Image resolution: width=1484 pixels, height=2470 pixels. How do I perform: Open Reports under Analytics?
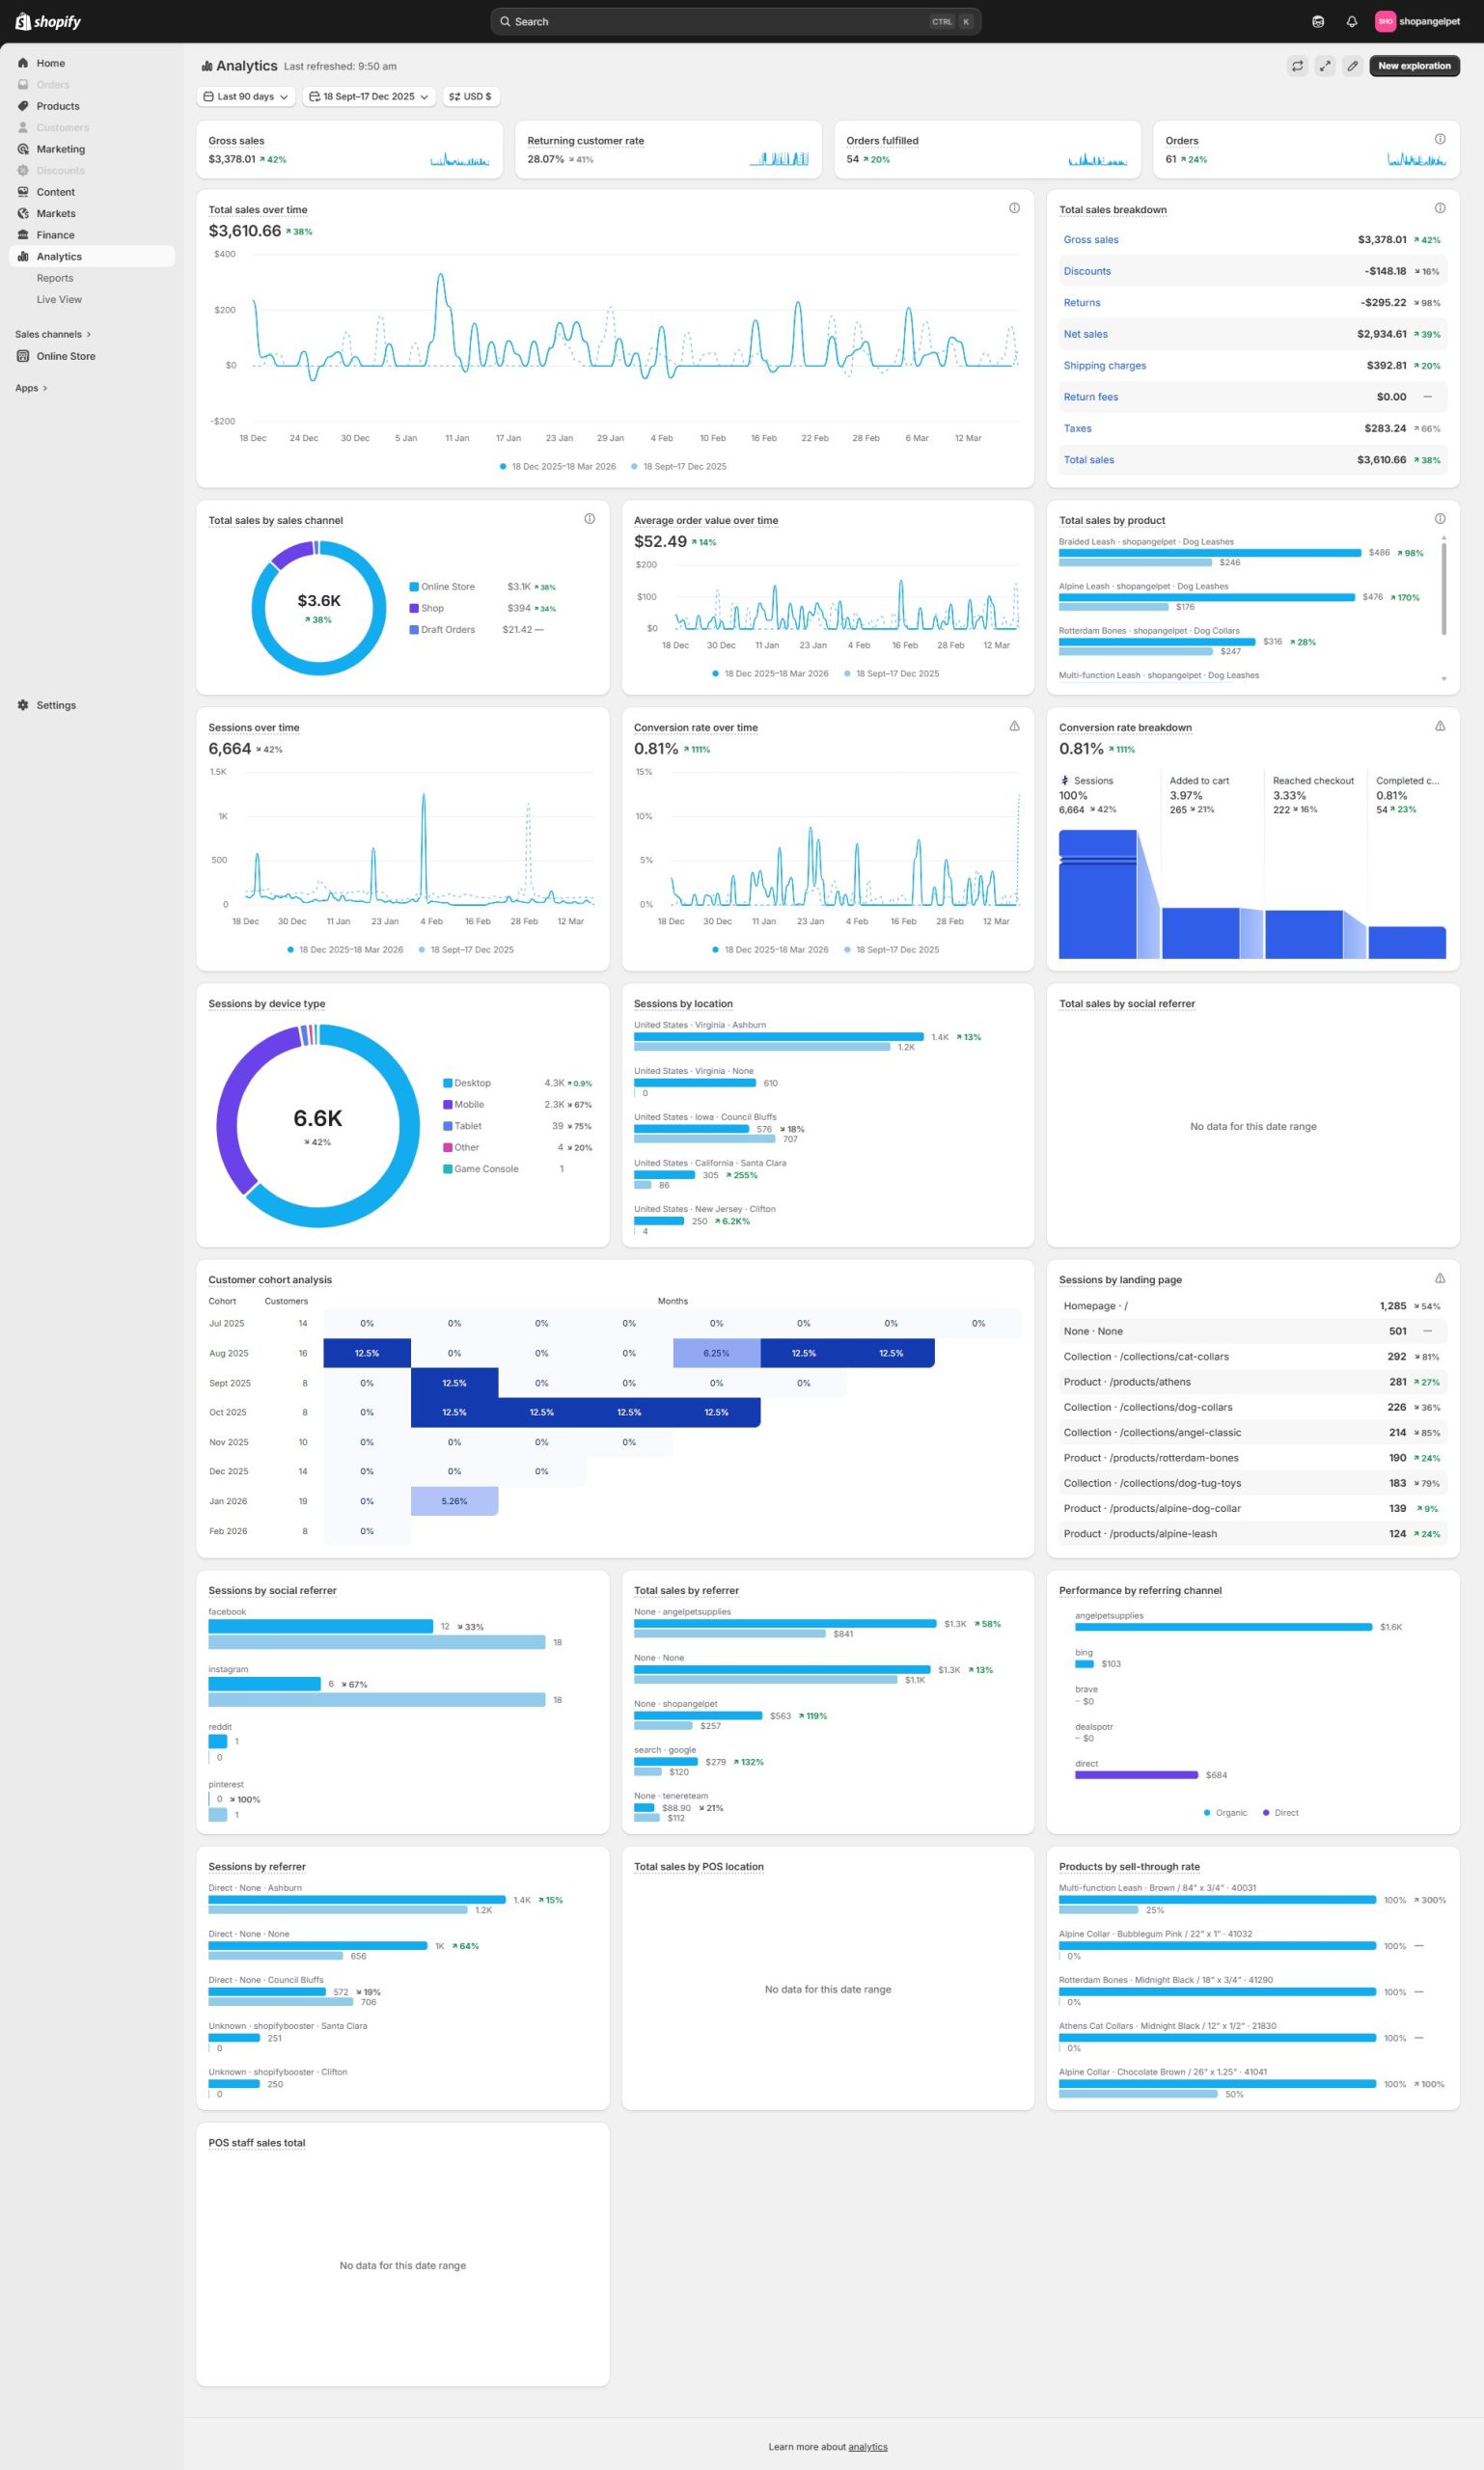coord(55,278)
